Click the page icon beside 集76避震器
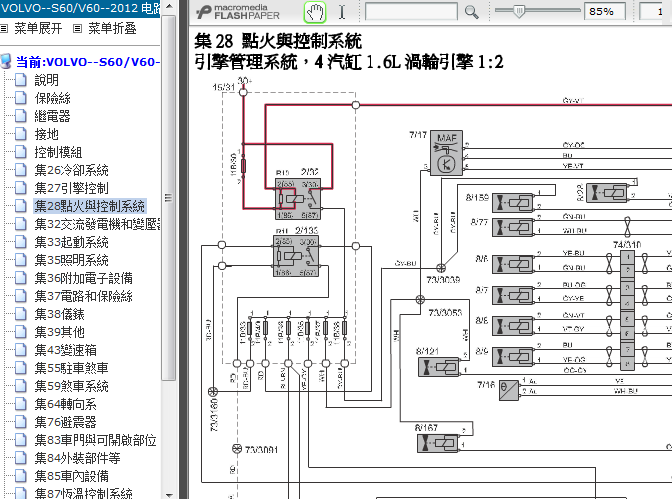The height and width of the screenshot is (499, 672). click(21, 422)
